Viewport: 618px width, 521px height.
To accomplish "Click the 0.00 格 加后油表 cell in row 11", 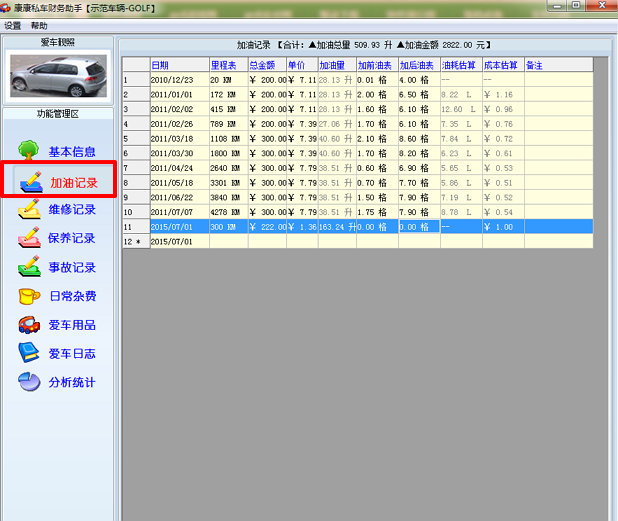I will click(419, 227).
